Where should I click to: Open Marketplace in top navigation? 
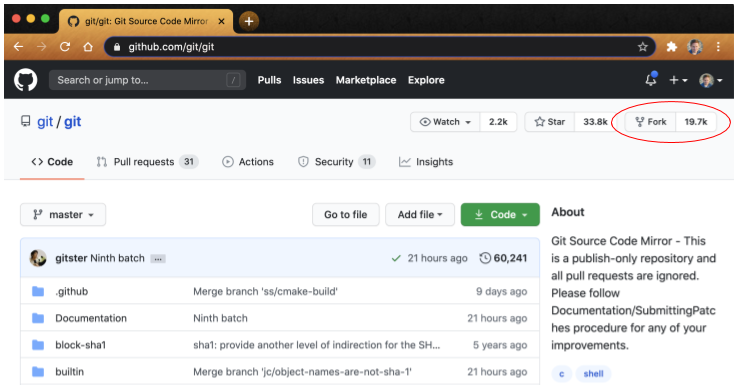click(366, 80)
